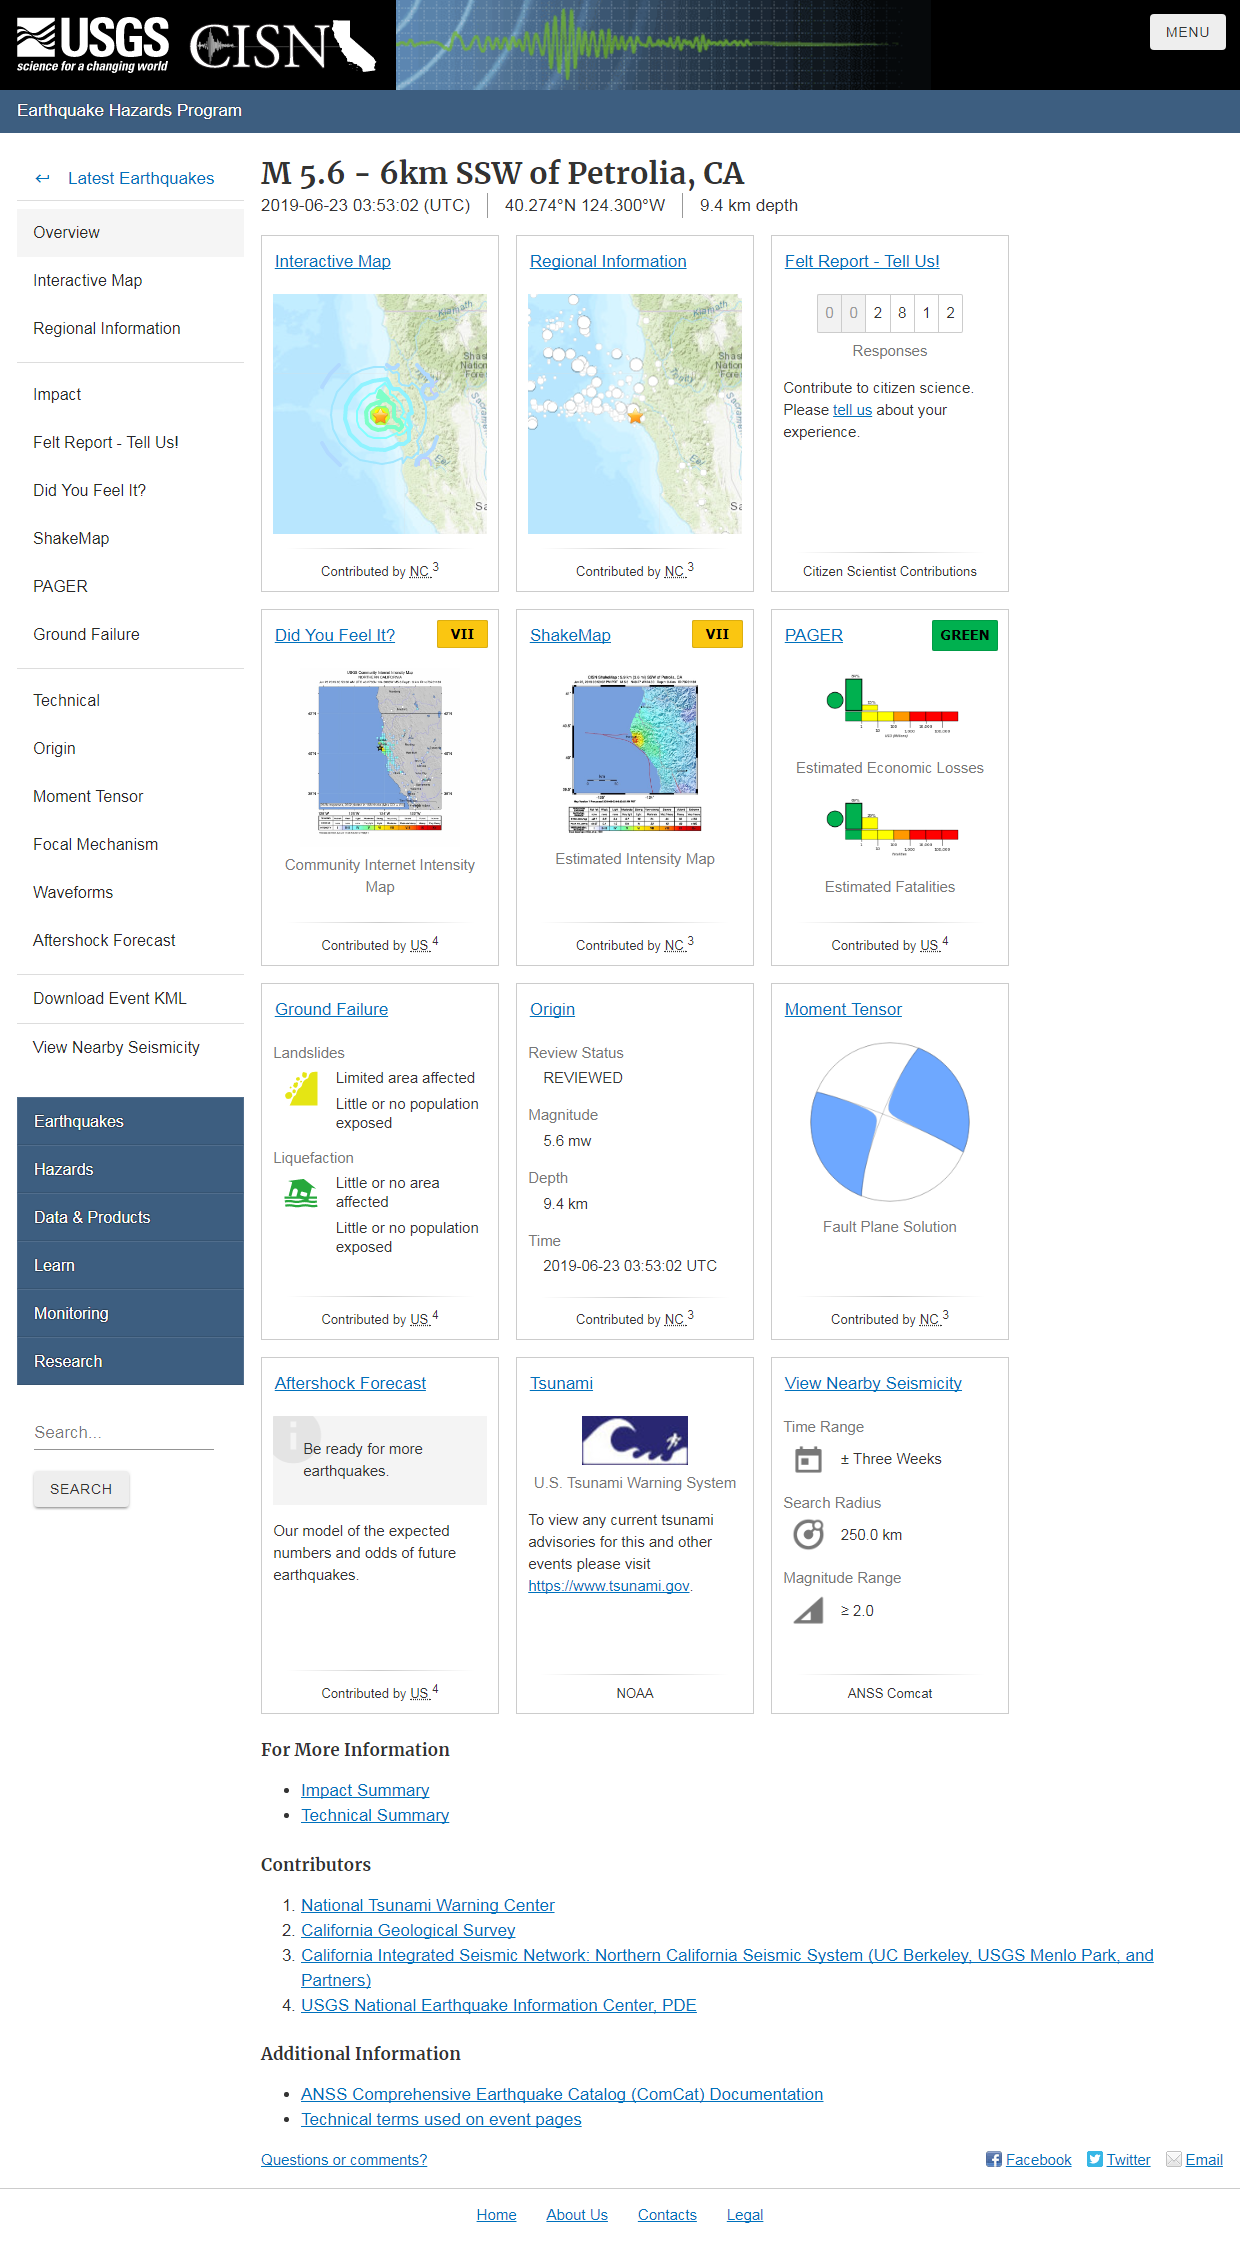
Task: Click the USGS logo in header
Action: point(92,45)
